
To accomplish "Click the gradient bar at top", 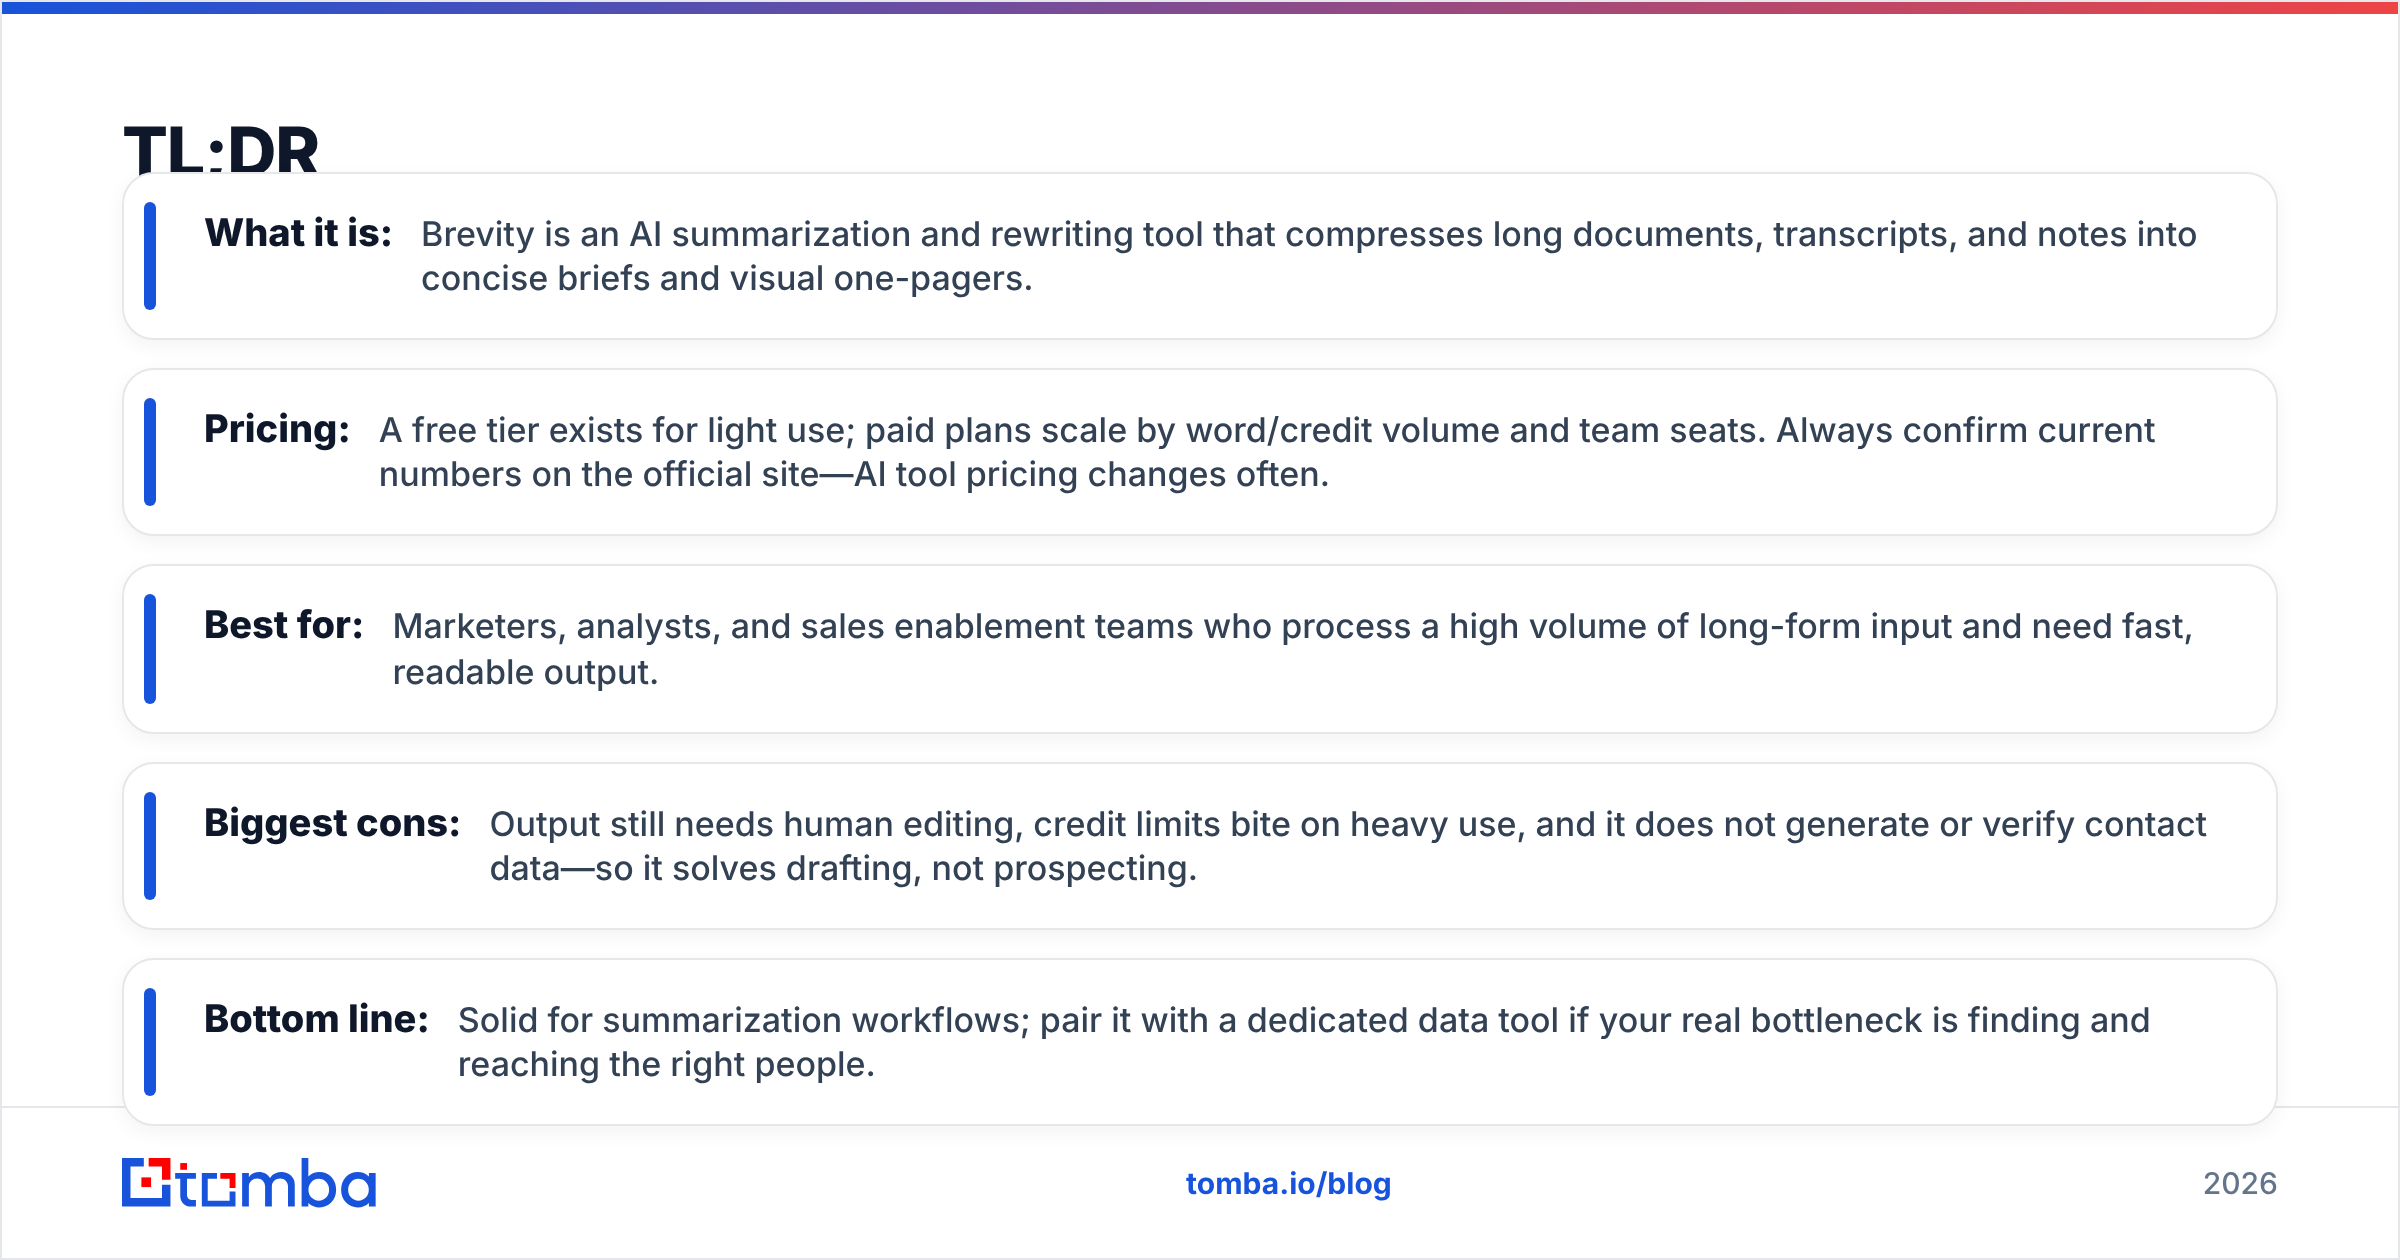I will tap(1200, 7).
